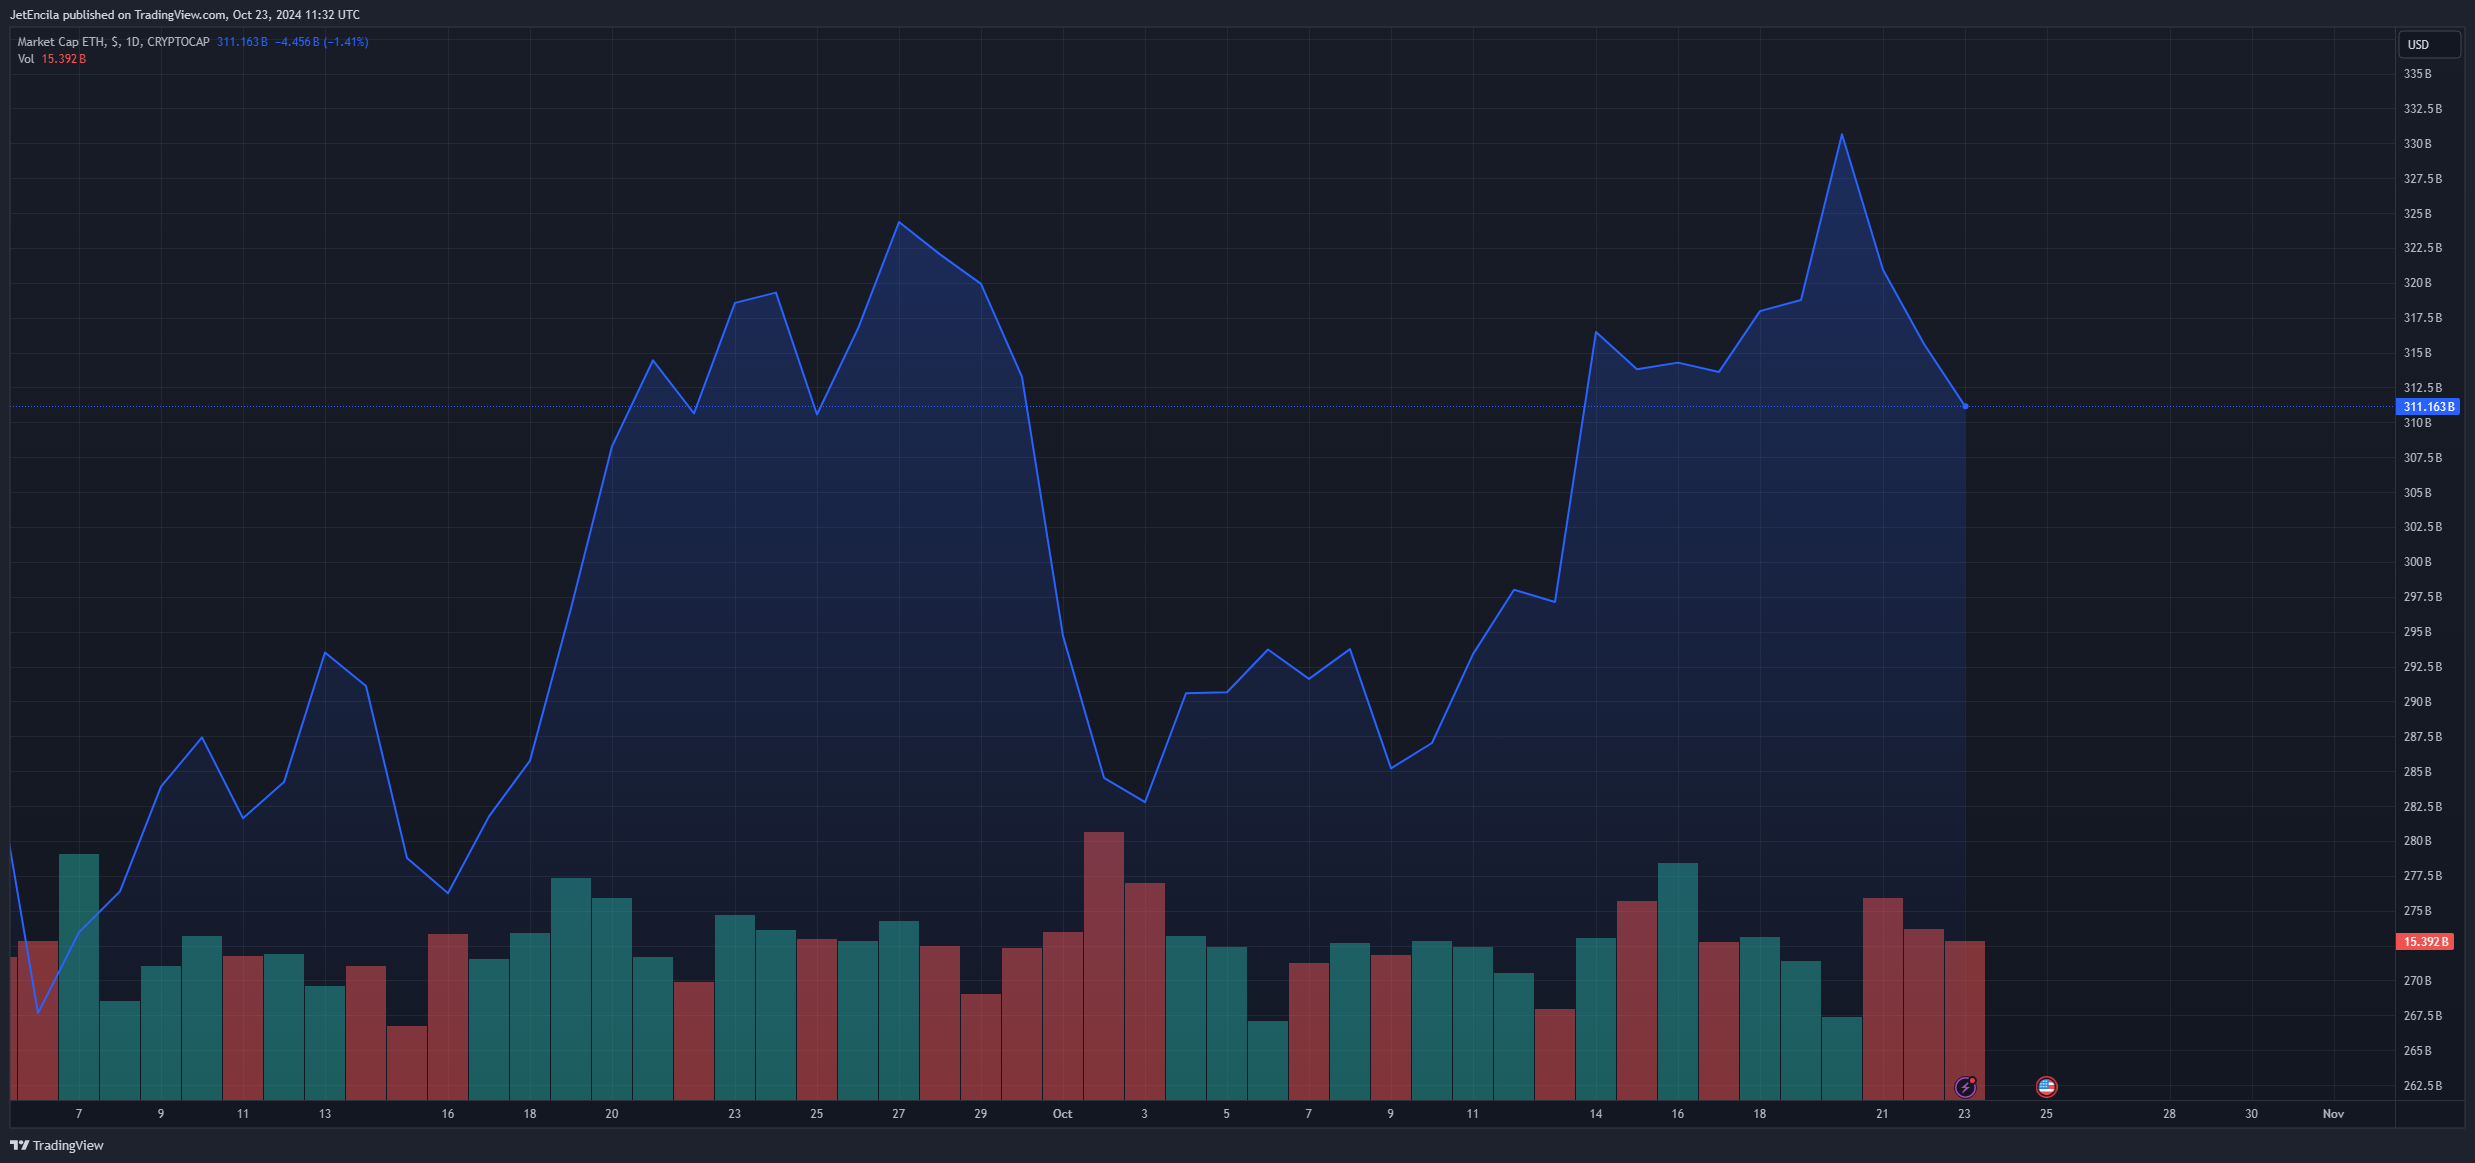Click the 29 date label on time axis

(981, 1114)
